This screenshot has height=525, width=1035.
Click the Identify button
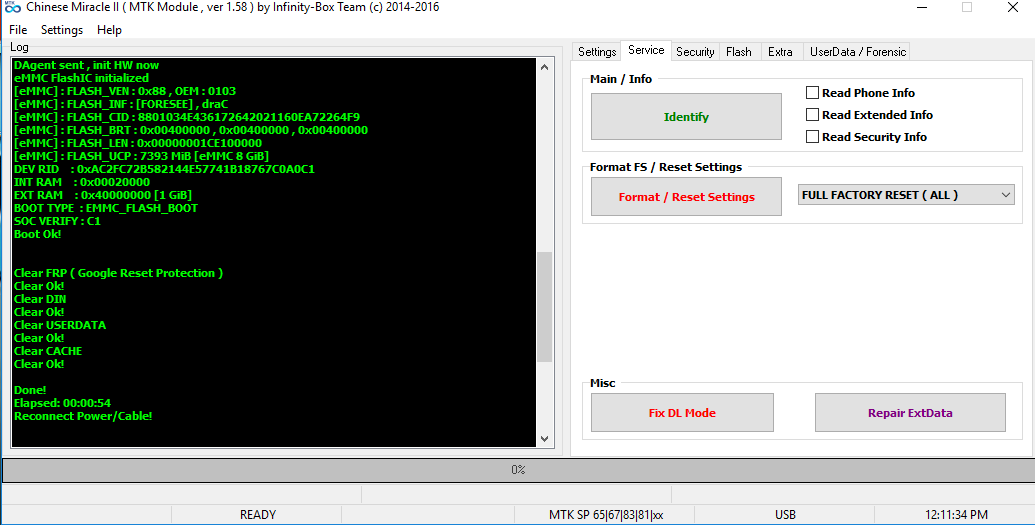686,117
